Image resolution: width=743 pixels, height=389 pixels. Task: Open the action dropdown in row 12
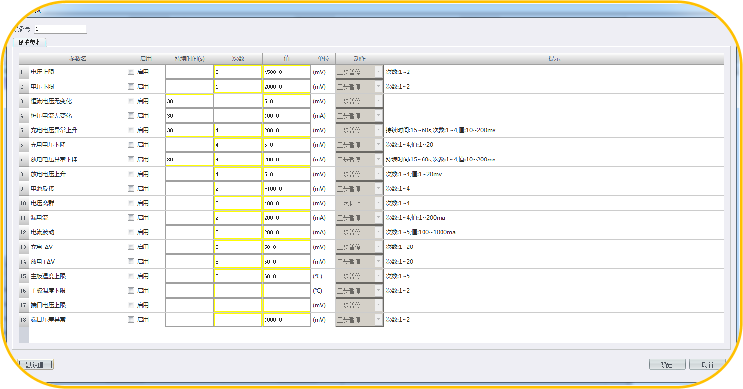(359, 232)
